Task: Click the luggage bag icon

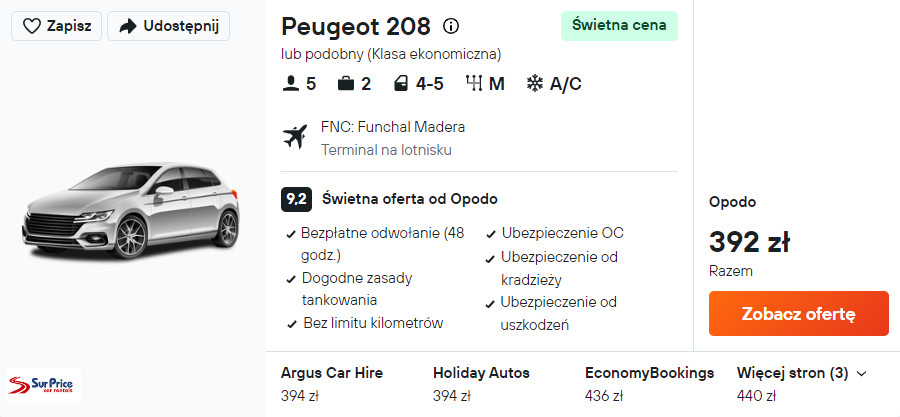Action: [346, 84]
